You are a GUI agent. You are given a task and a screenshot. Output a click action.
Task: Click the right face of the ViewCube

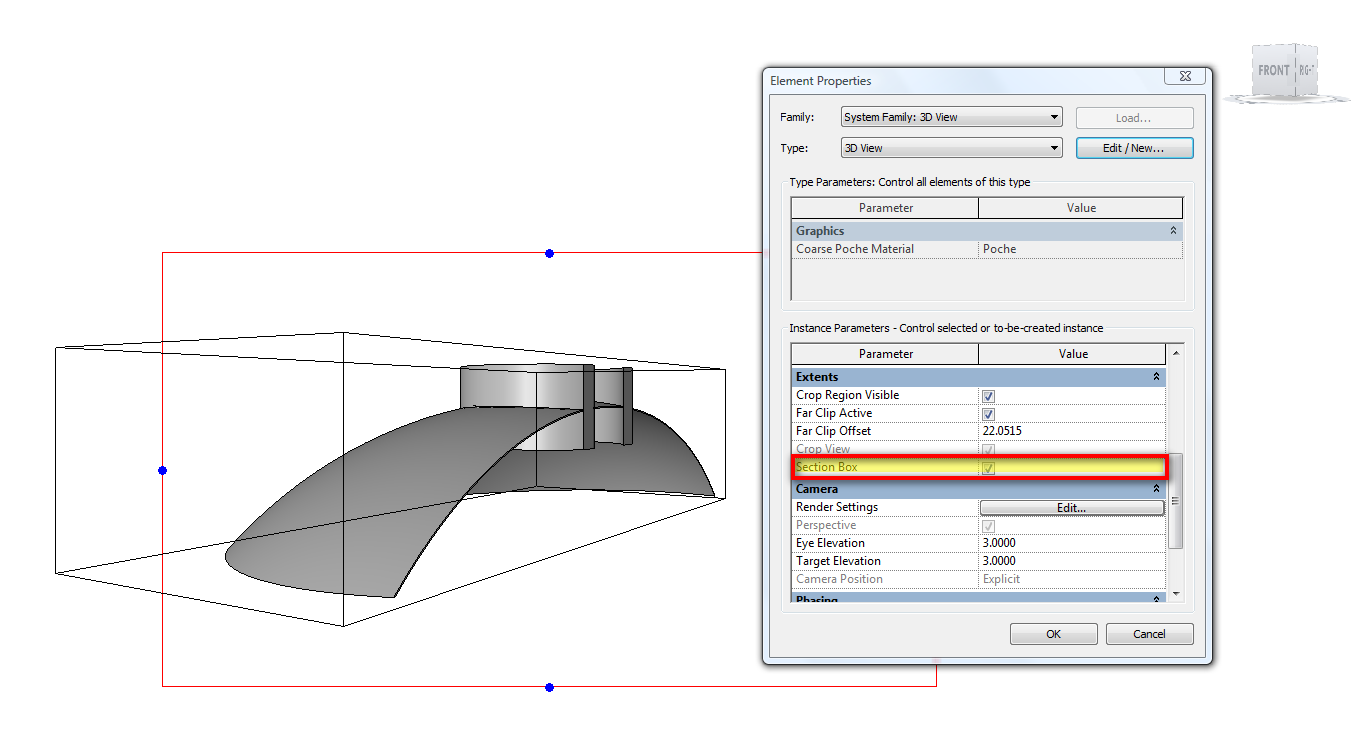[x=1306, y=71]
